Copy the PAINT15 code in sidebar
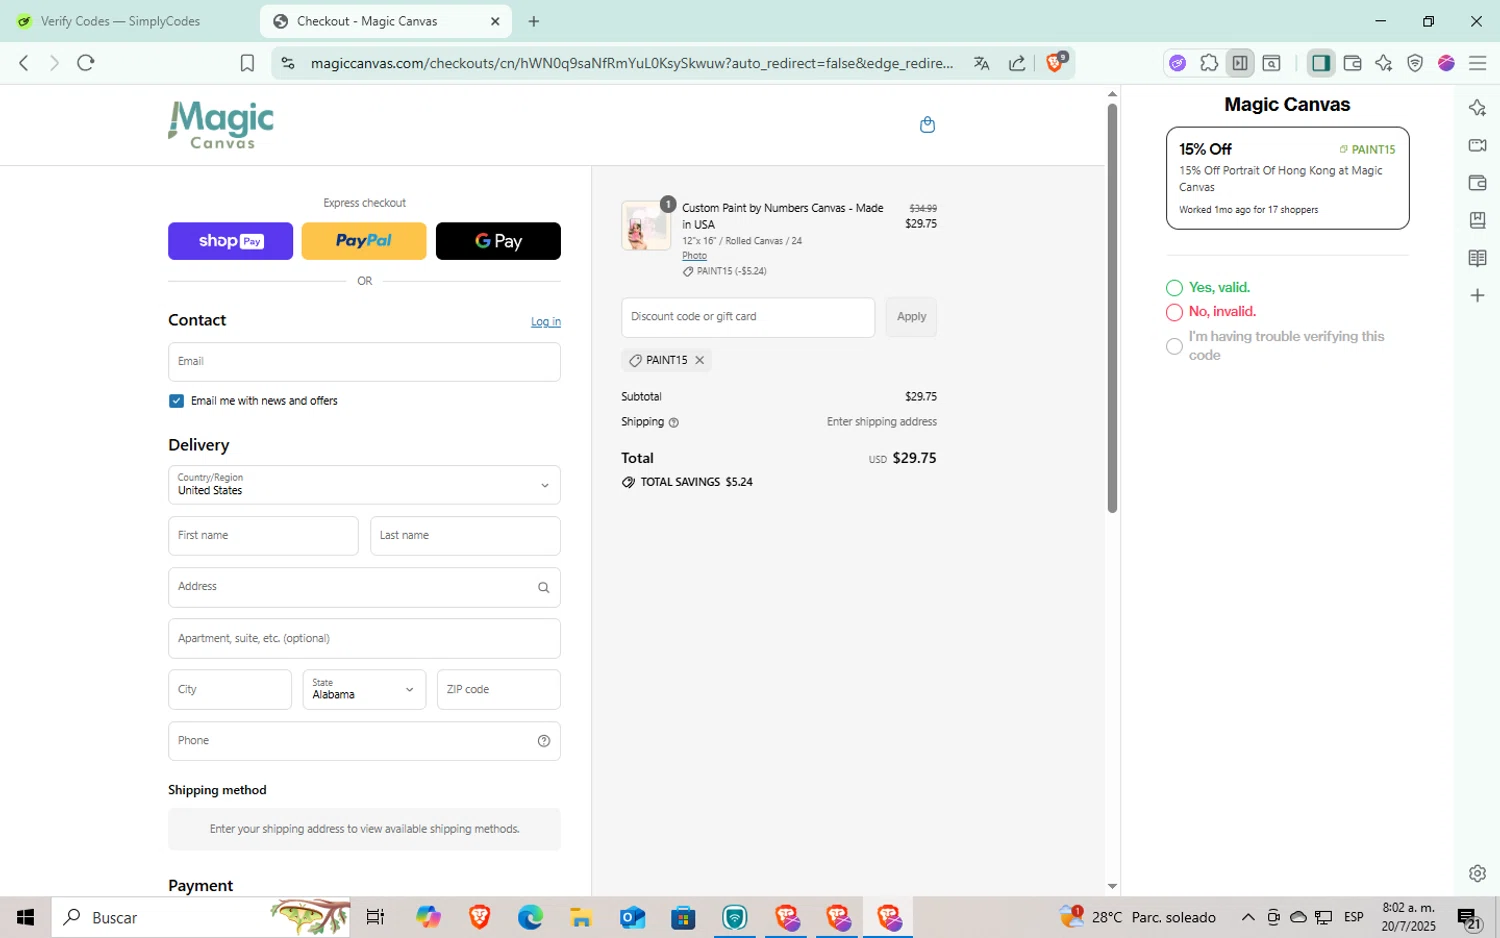1500x938 pixels. [1367, 149]
